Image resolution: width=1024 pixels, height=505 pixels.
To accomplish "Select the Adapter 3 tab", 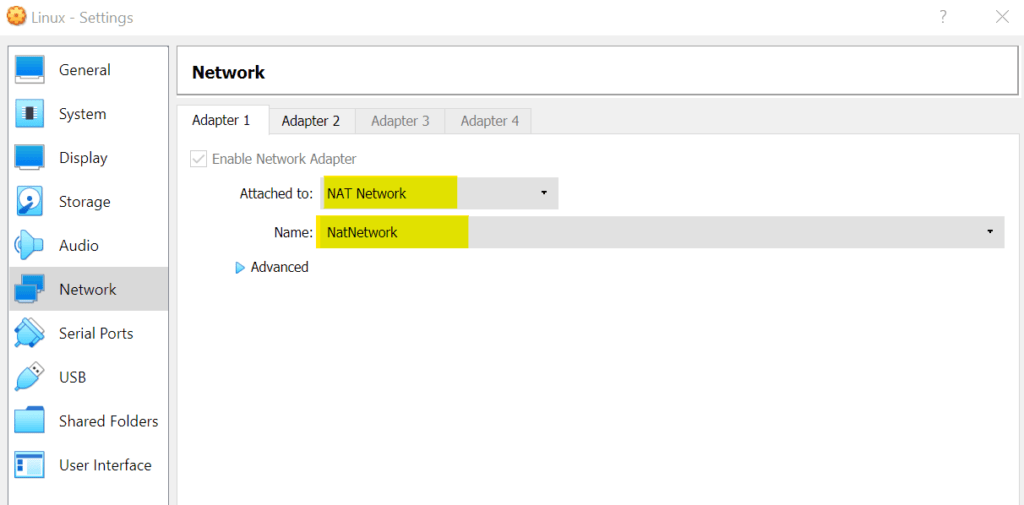I will 400,121.
